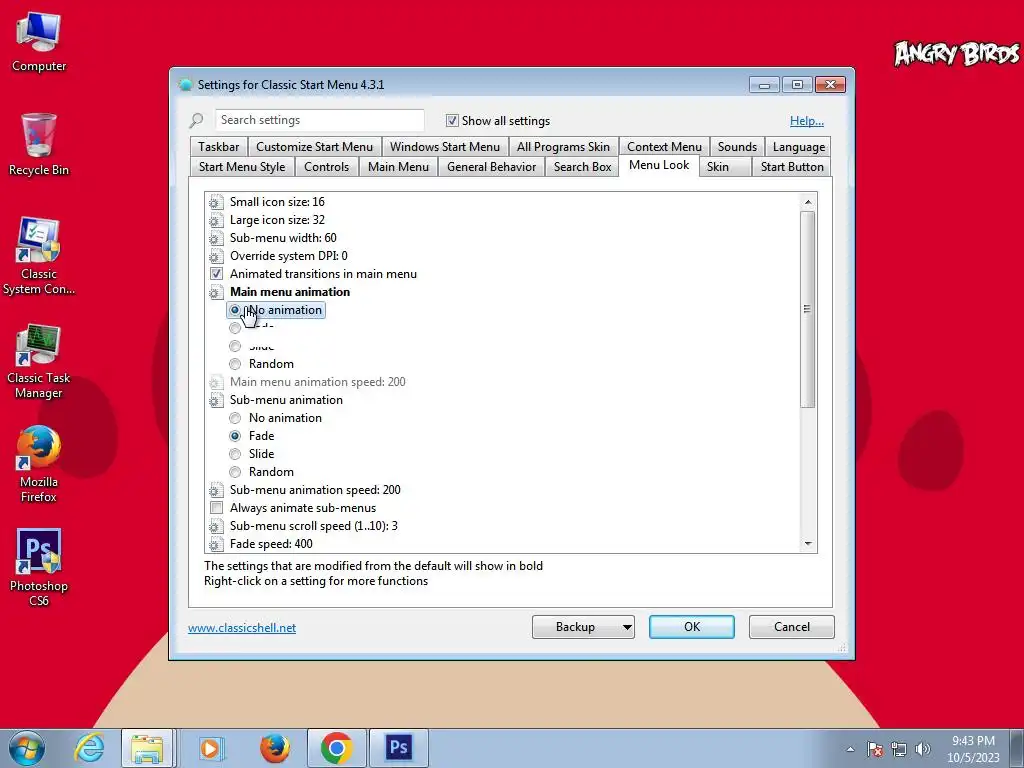Viewport: 1024px width, 768px height.
Task: Select Mozilla Firefox desktop shortcut
Action: point(39,464)
